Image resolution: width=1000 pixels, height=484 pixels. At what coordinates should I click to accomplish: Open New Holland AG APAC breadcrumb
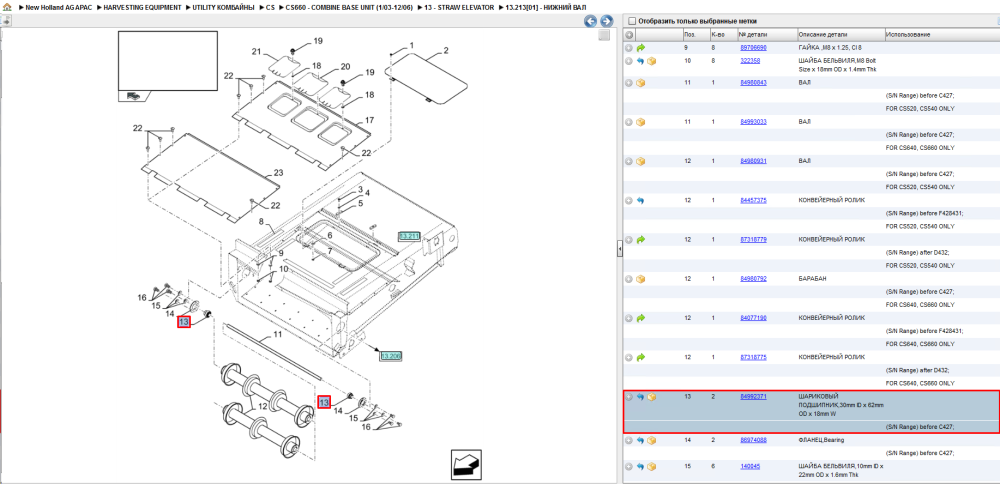59,7
